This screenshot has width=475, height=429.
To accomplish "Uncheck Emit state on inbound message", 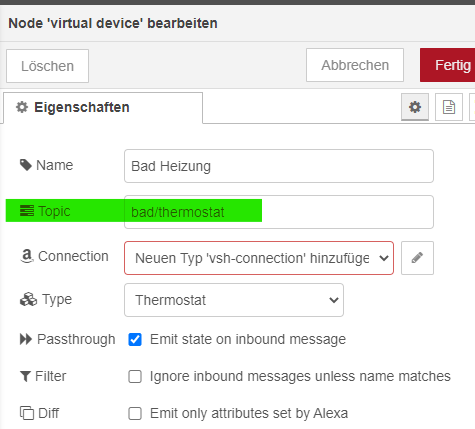I will 135,340.
